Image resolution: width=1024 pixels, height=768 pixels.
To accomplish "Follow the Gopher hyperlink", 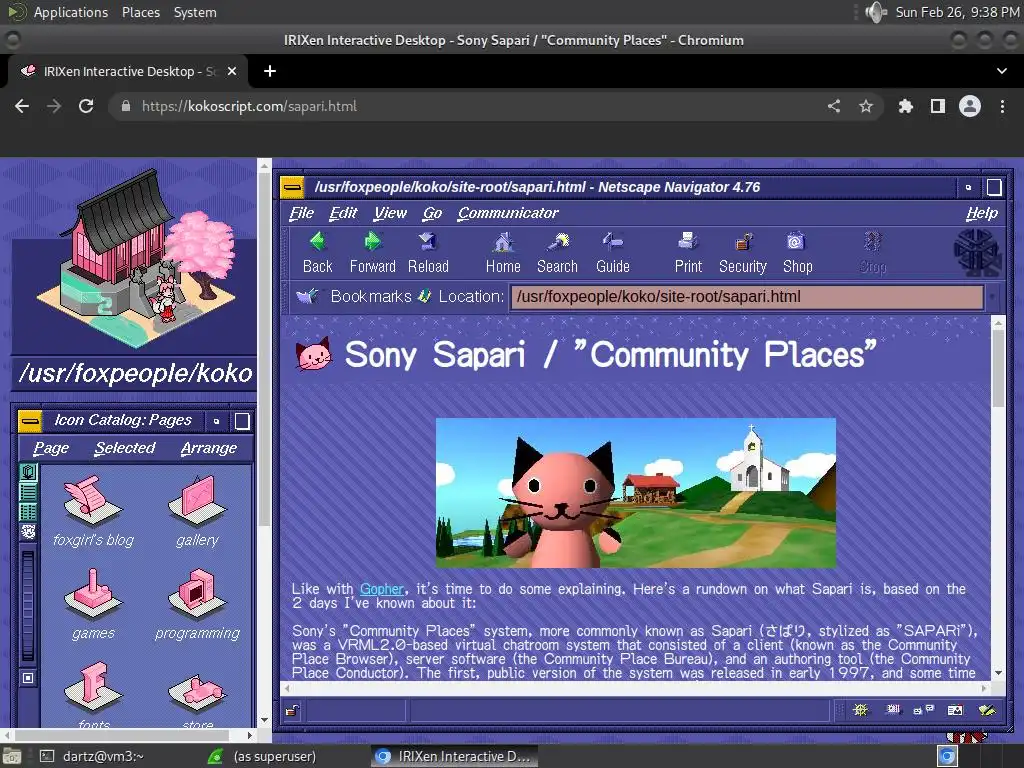I will [x=381, y=588].
